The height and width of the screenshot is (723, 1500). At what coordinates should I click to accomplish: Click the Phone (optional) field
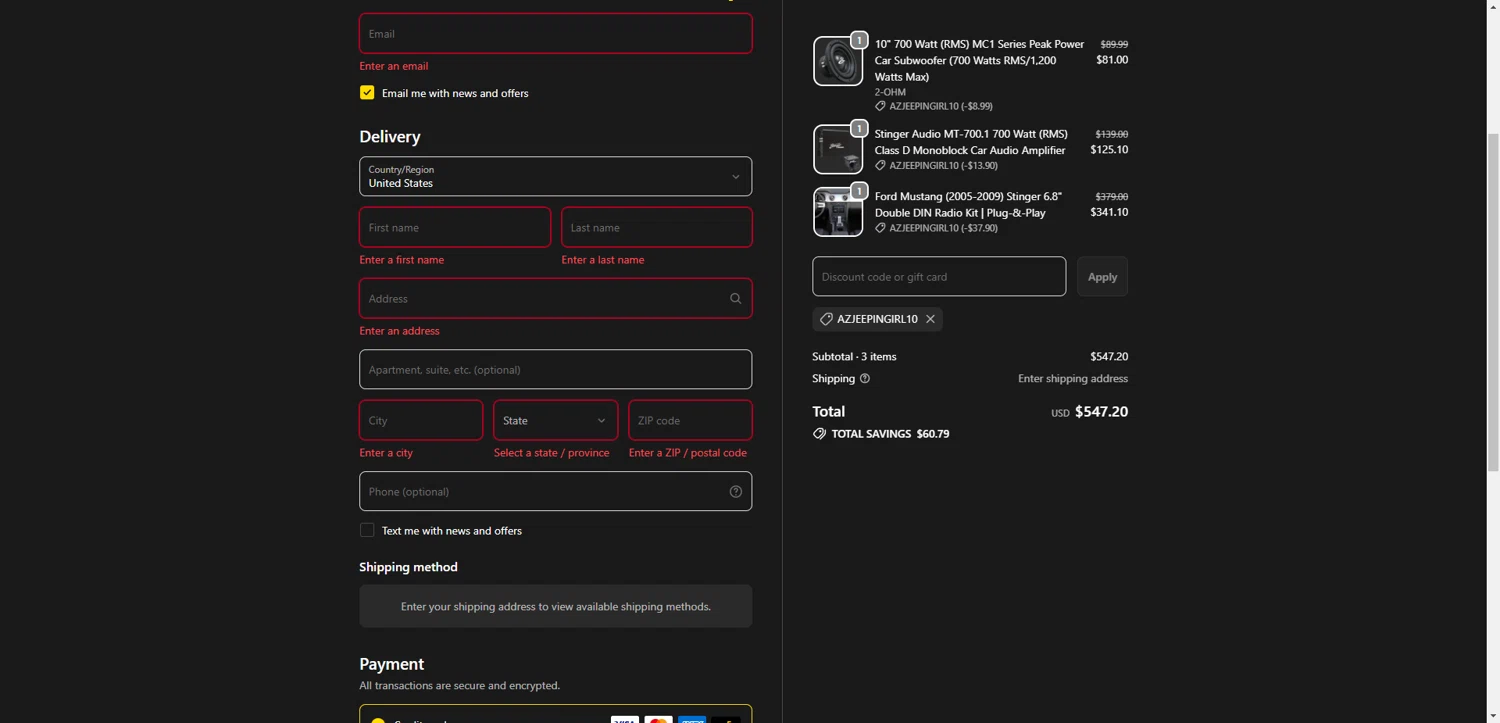coord(555,491)
